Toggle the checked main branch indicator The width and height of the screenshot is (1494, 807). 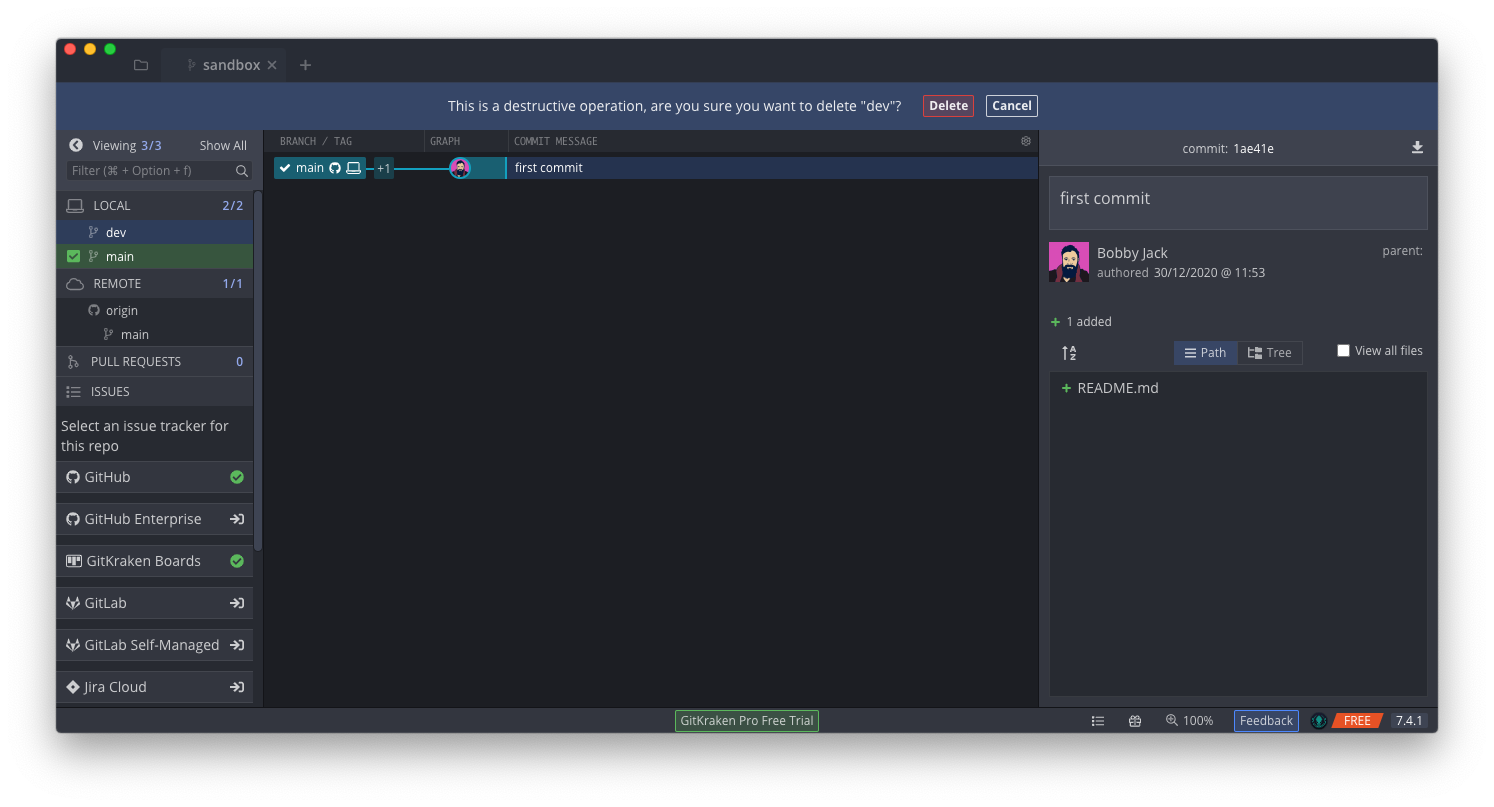coord(73,256)
